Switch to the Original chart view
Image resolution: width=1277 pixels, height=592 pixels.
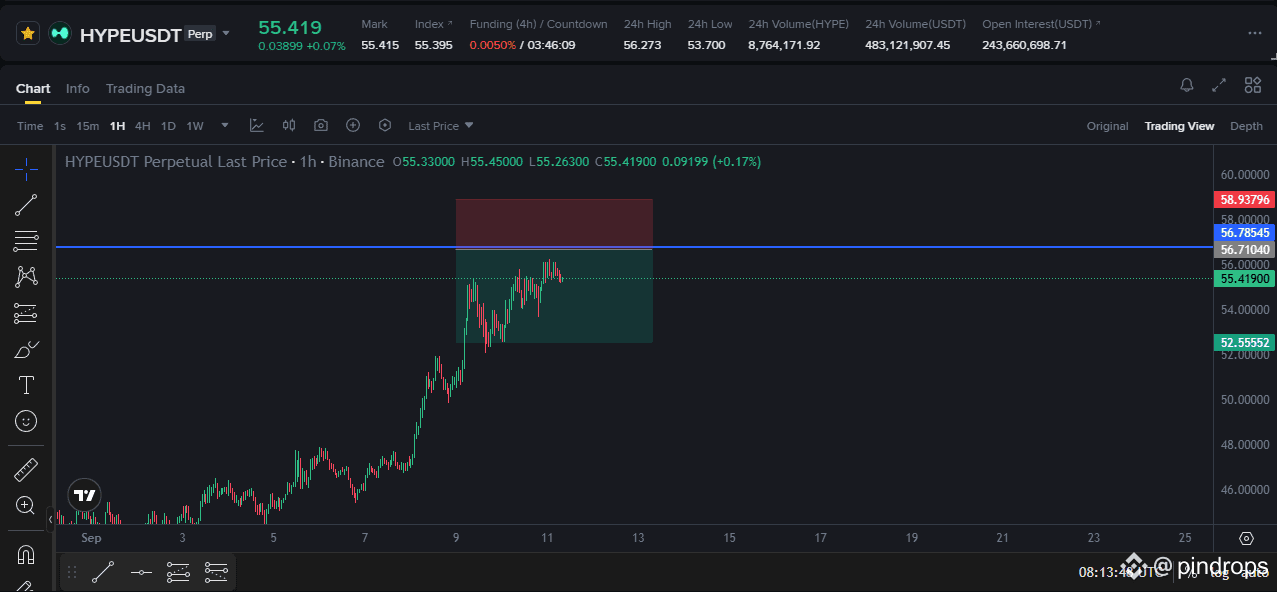1108,126
